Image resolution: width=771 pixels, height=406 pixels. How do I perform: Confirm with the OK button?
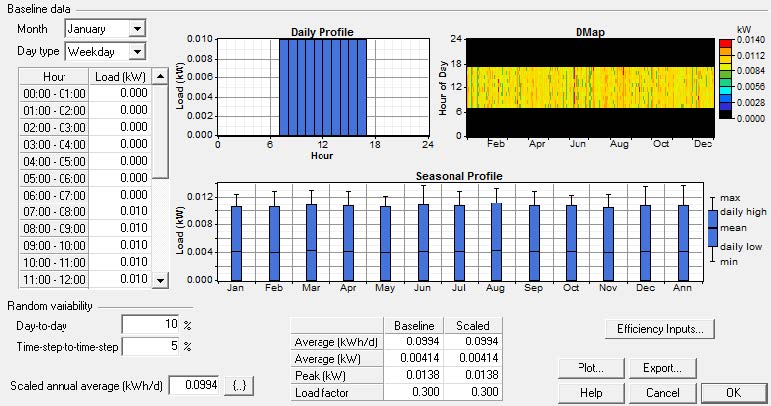733,392
